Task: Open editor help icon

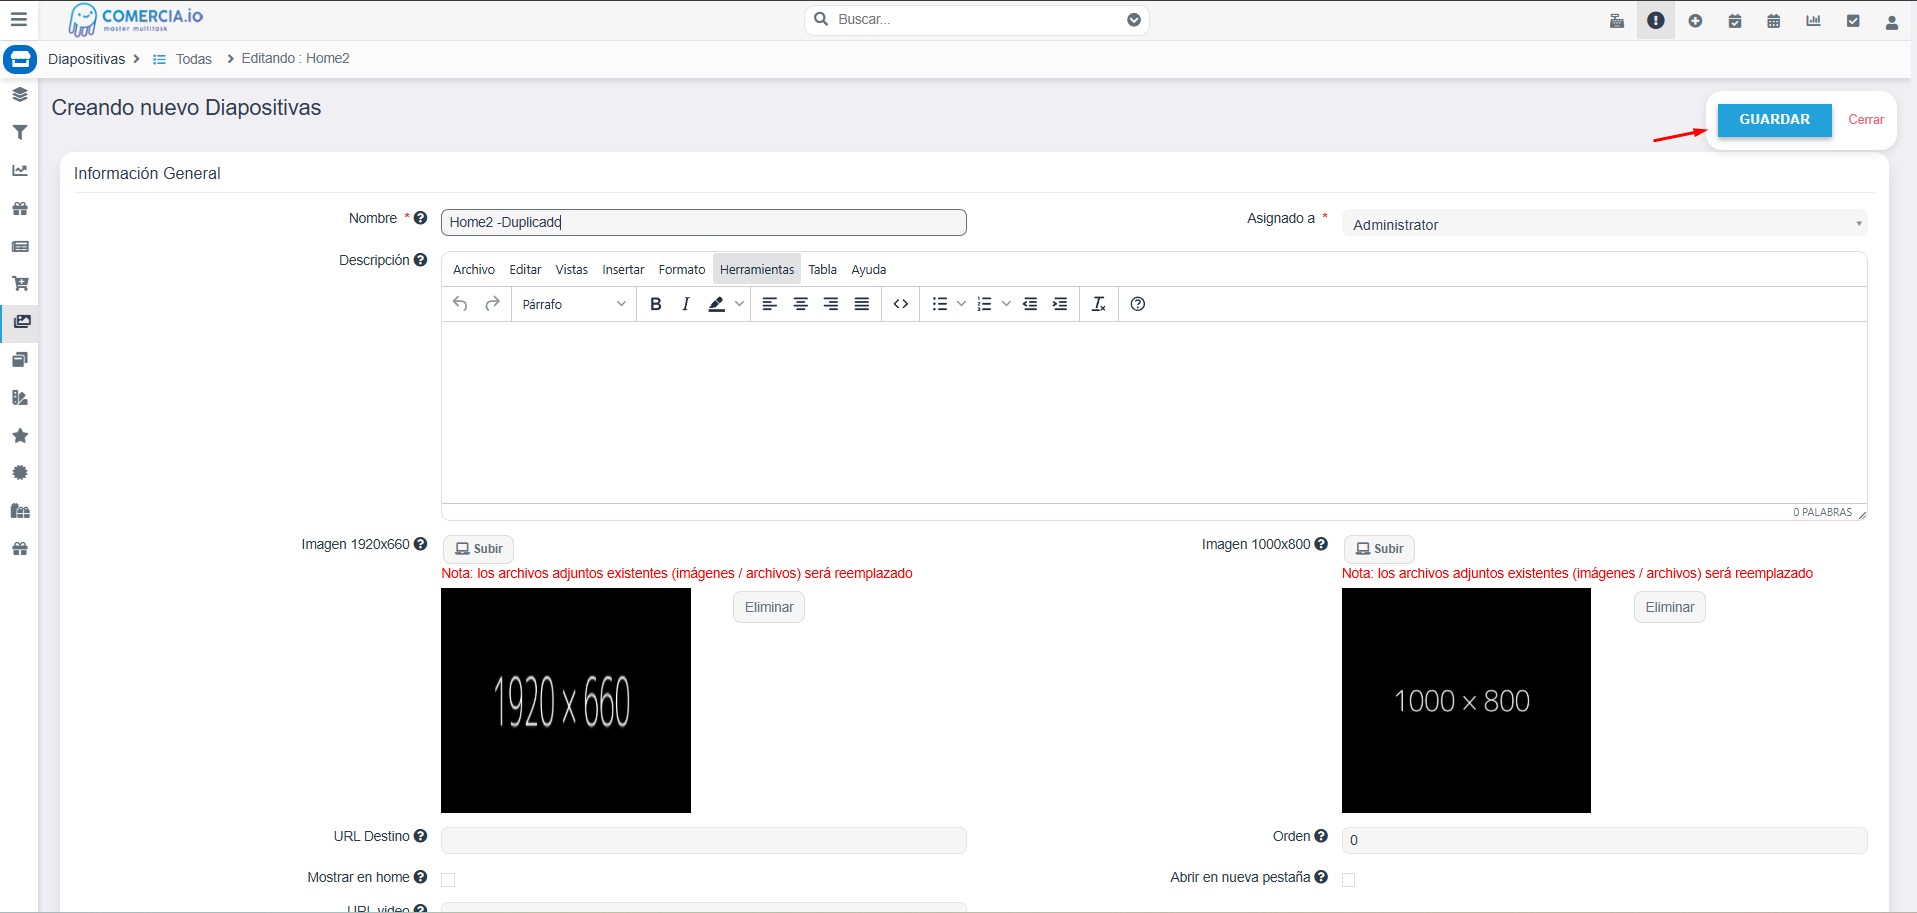Action: (1138, 304)
